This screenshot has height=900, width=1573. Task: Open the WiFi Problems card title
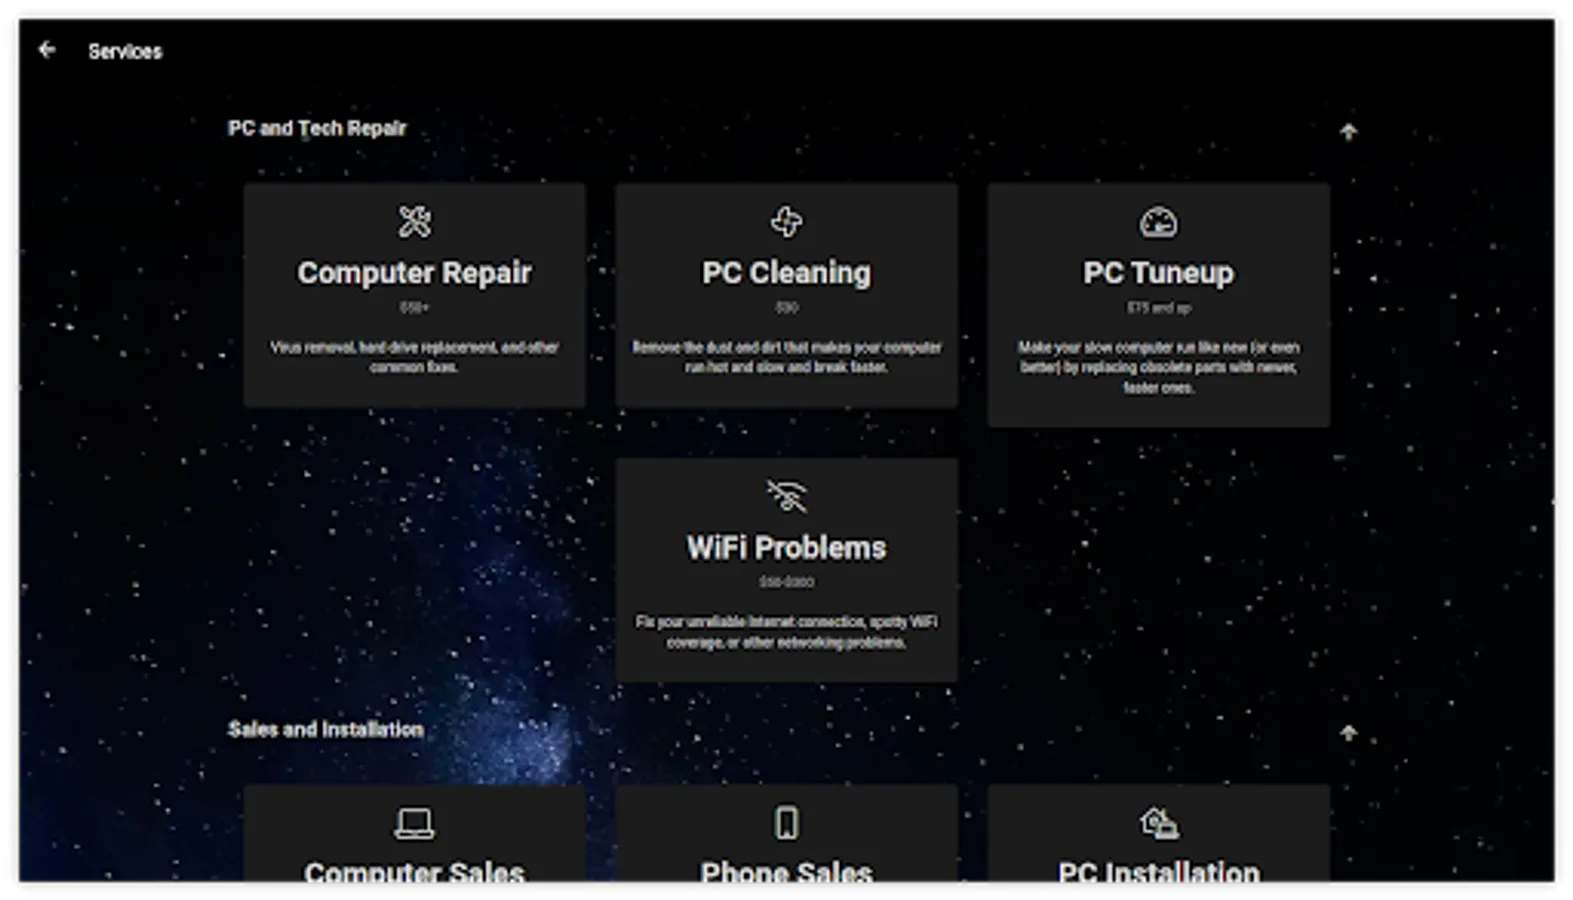click(x=786, y=547)
